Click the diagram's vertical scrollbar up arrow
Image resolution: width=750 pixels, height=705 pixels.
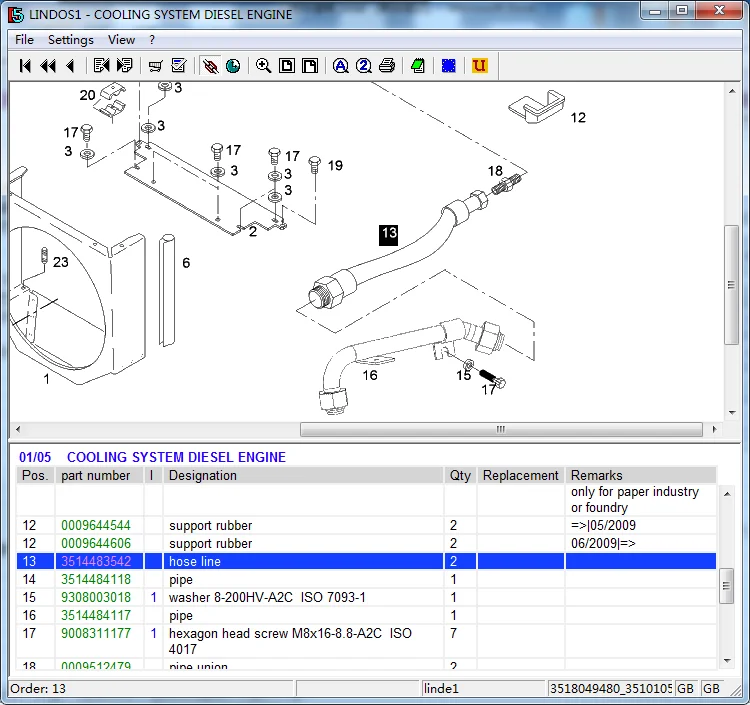(732, 91)
